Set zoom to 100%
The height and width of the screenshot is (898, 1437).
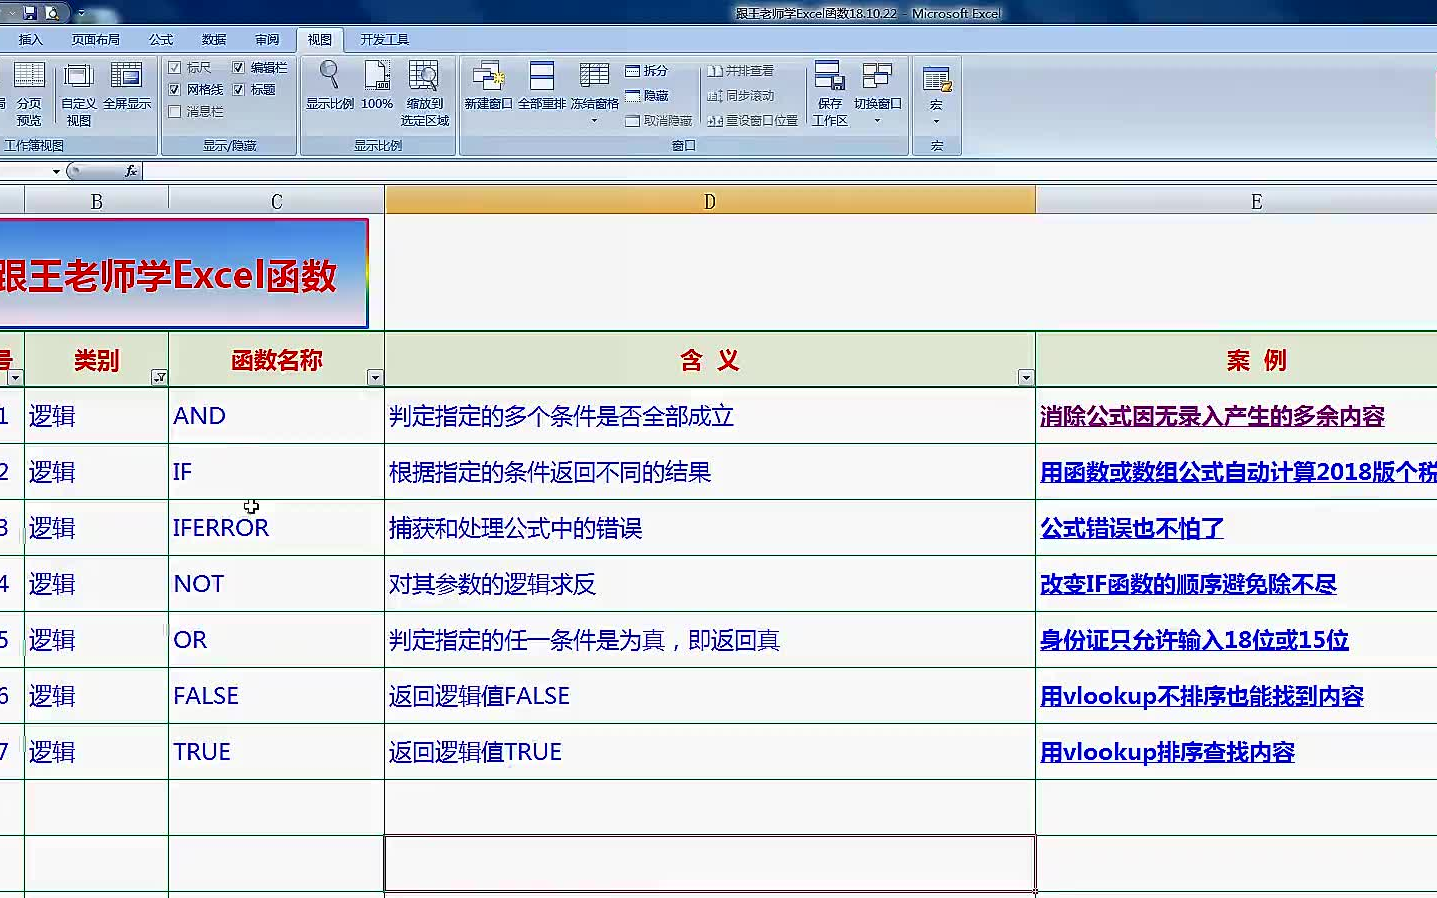pyautogui.click(x=377, y=86)
